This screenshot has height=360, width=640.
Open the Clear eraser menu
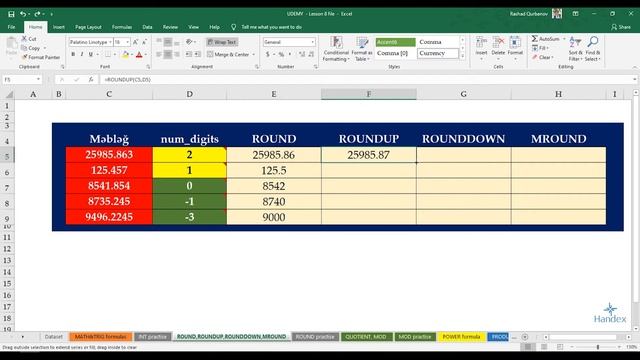pyautogui.click(x=543, y=57)
